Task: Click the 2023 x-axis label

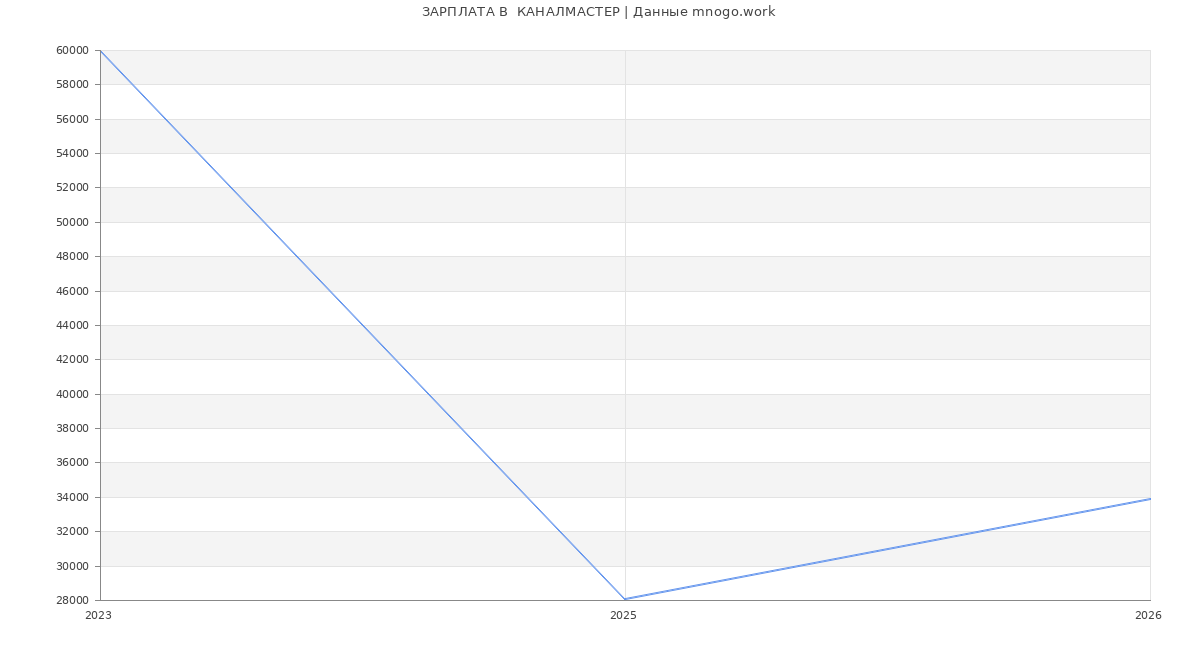Action: 98,615
